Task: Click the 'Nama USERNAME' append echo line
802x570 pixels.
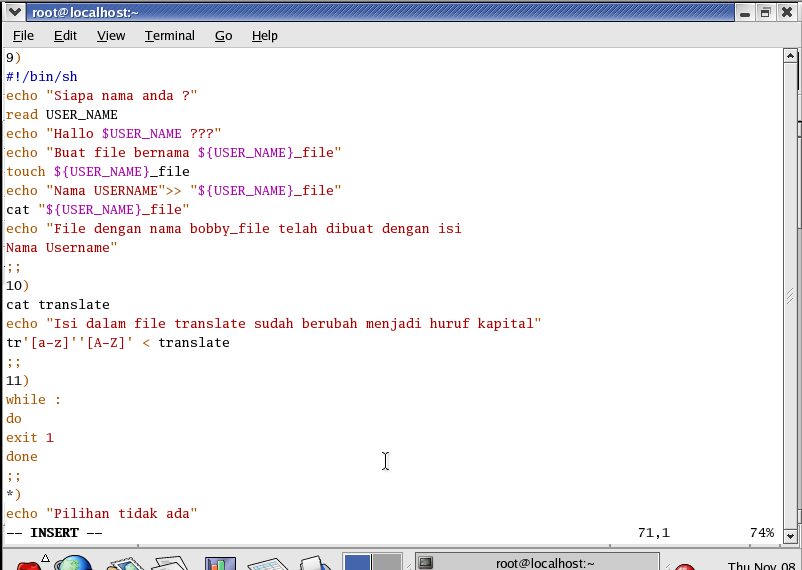Action: pyautogui.click(x=173, y=190)
